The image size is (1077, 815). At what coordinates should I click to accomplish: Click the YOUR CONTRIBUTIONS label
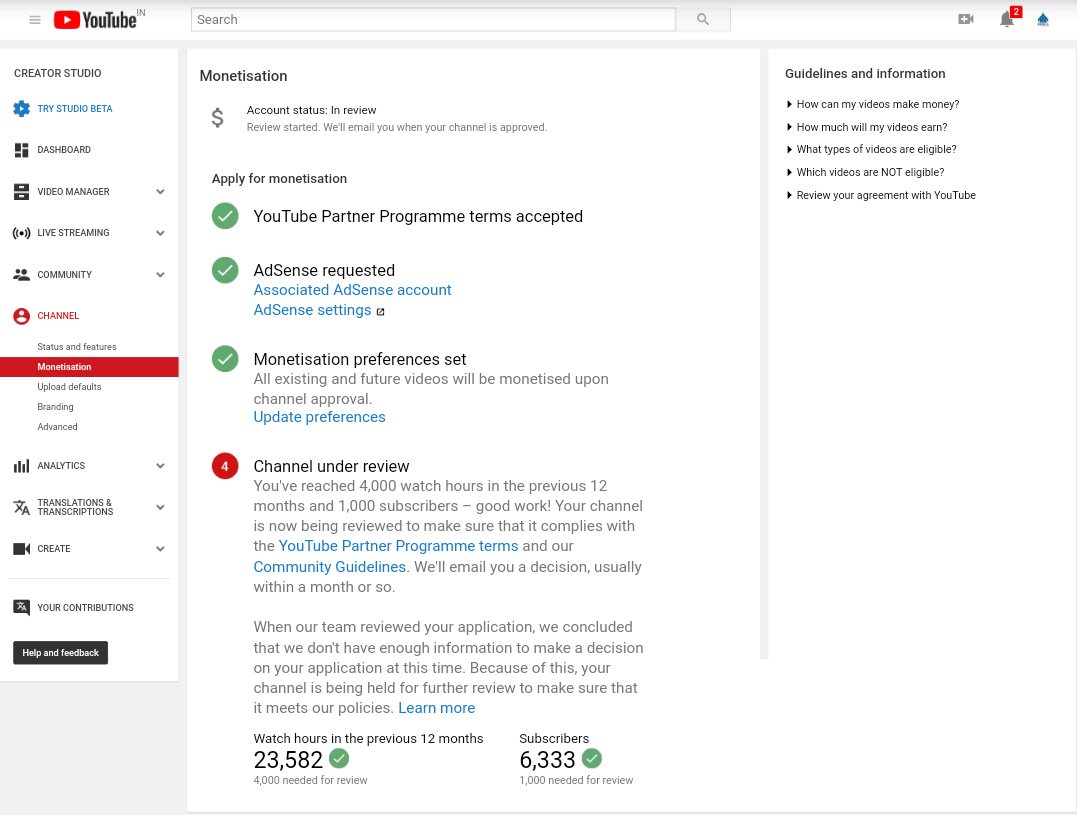85,608
